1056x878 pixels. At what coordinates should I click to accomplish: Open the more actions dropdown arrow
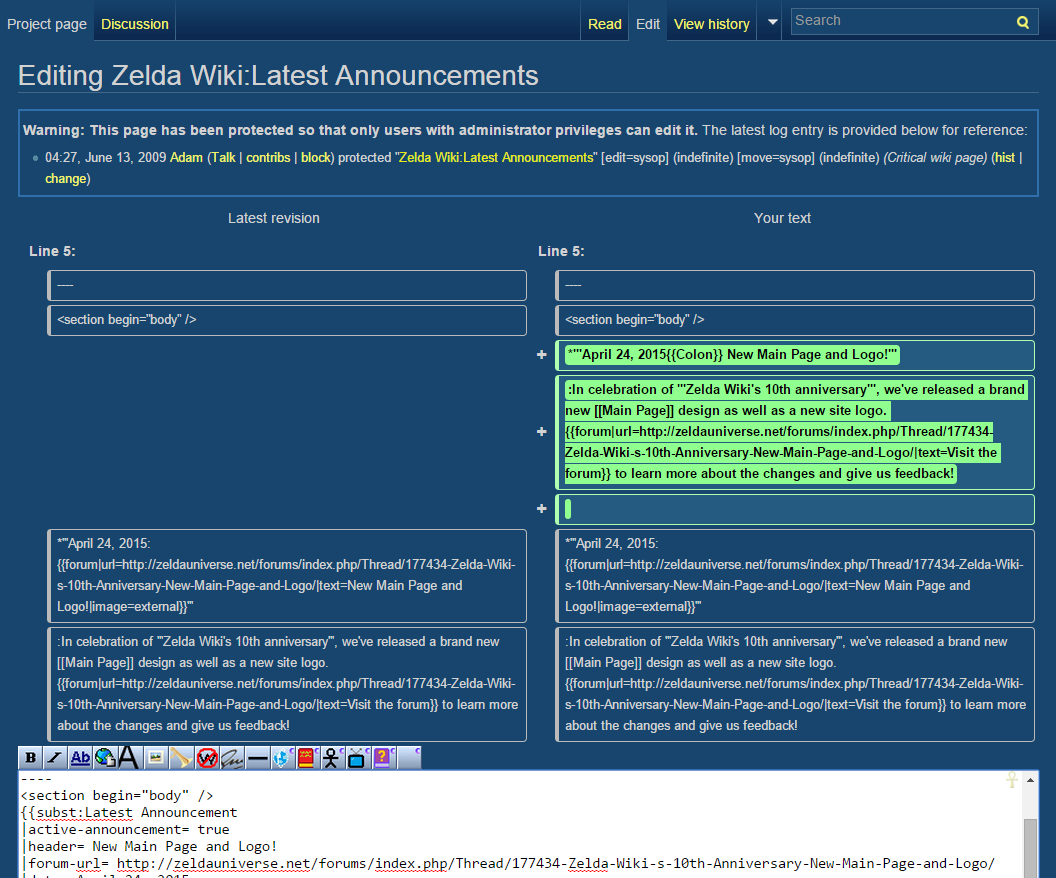[x=772, y=22]
